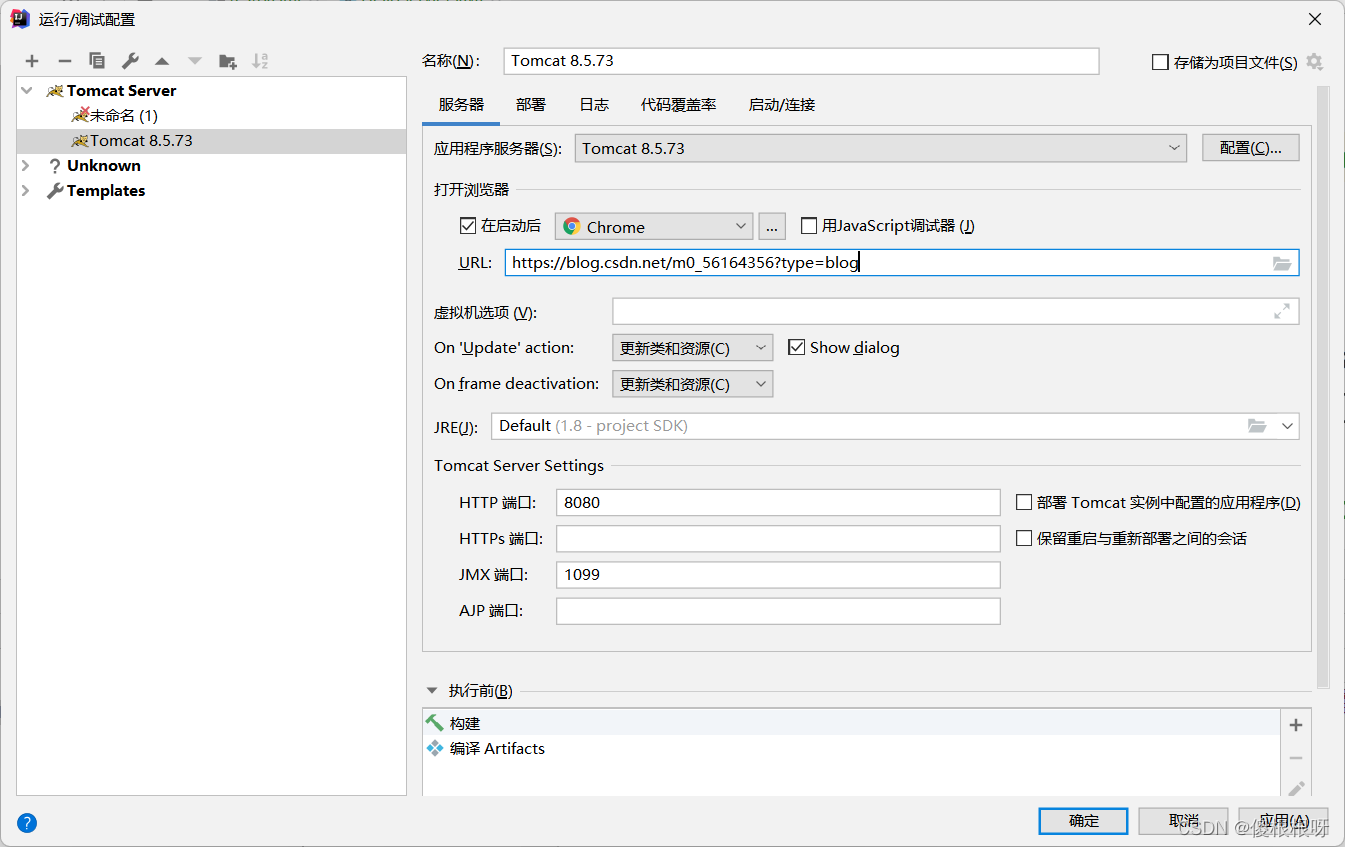Open settings gear next to store as project file
The image size is (1345, 847).
click(x=1315, y=62)
